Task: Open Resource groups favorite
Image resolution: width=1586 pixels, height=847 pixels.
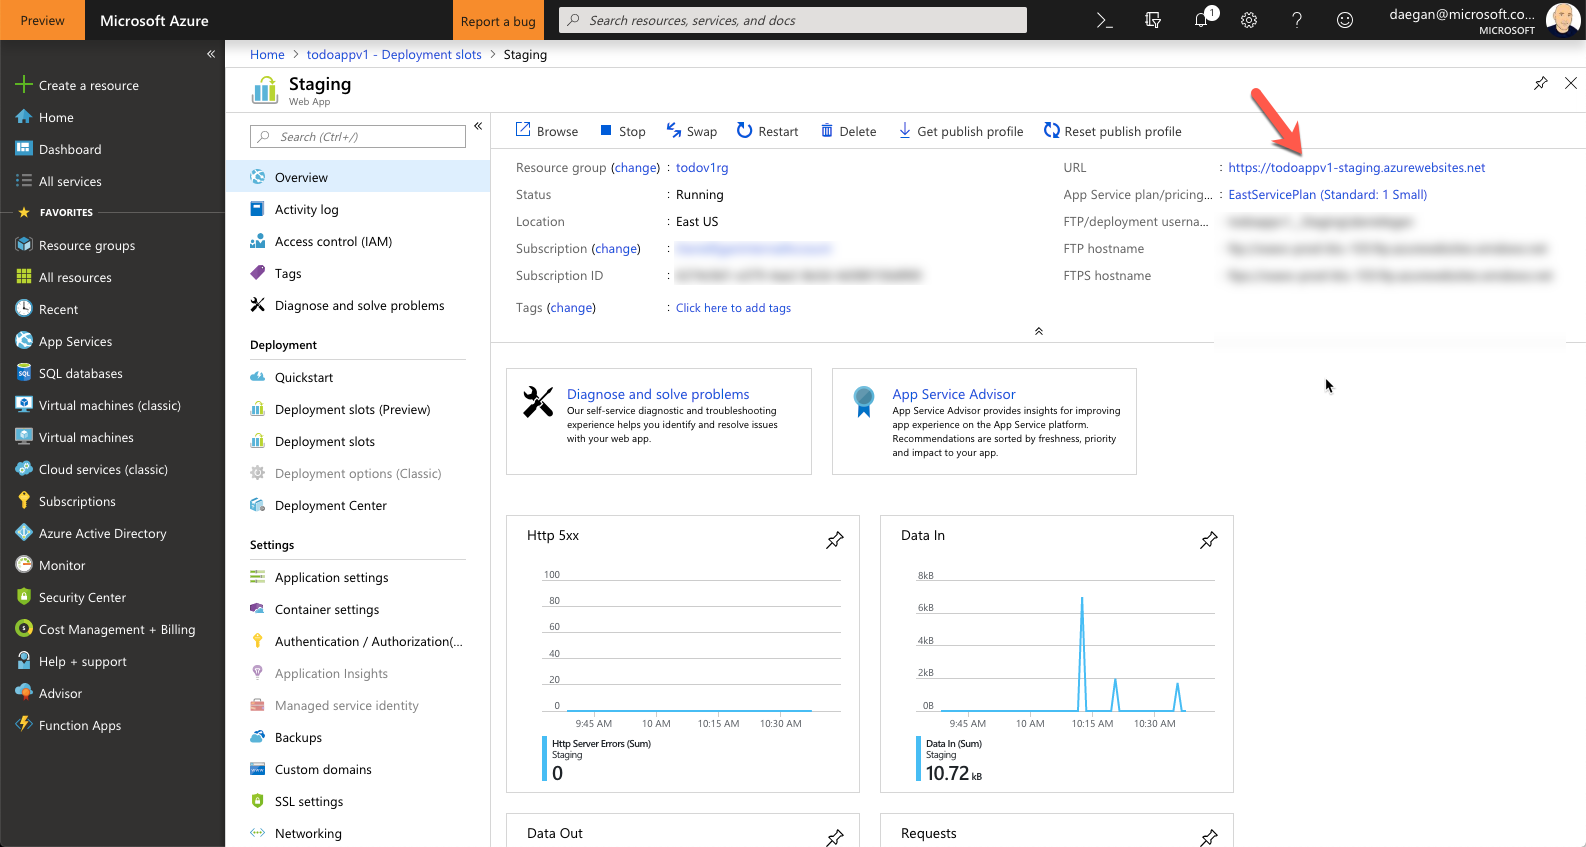Action: [112, 245]
